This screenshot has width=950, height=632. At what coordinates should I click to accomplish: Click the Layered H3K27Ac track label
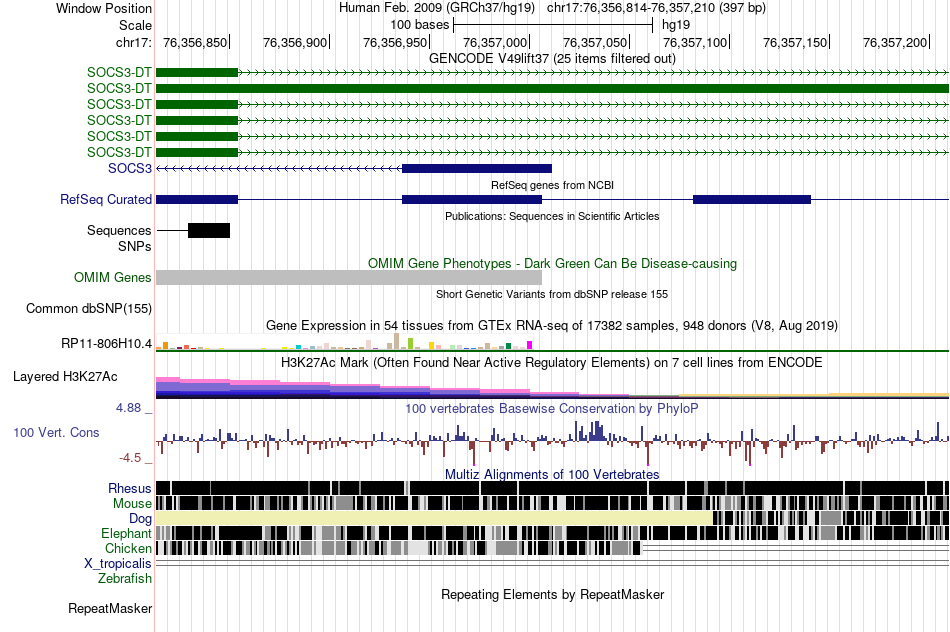click(x=65, y=377)
